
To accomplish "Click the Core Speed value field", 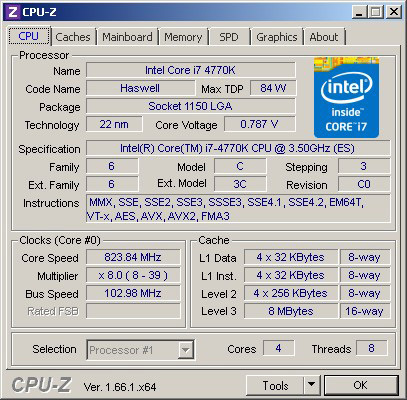I will pos(133,257).
